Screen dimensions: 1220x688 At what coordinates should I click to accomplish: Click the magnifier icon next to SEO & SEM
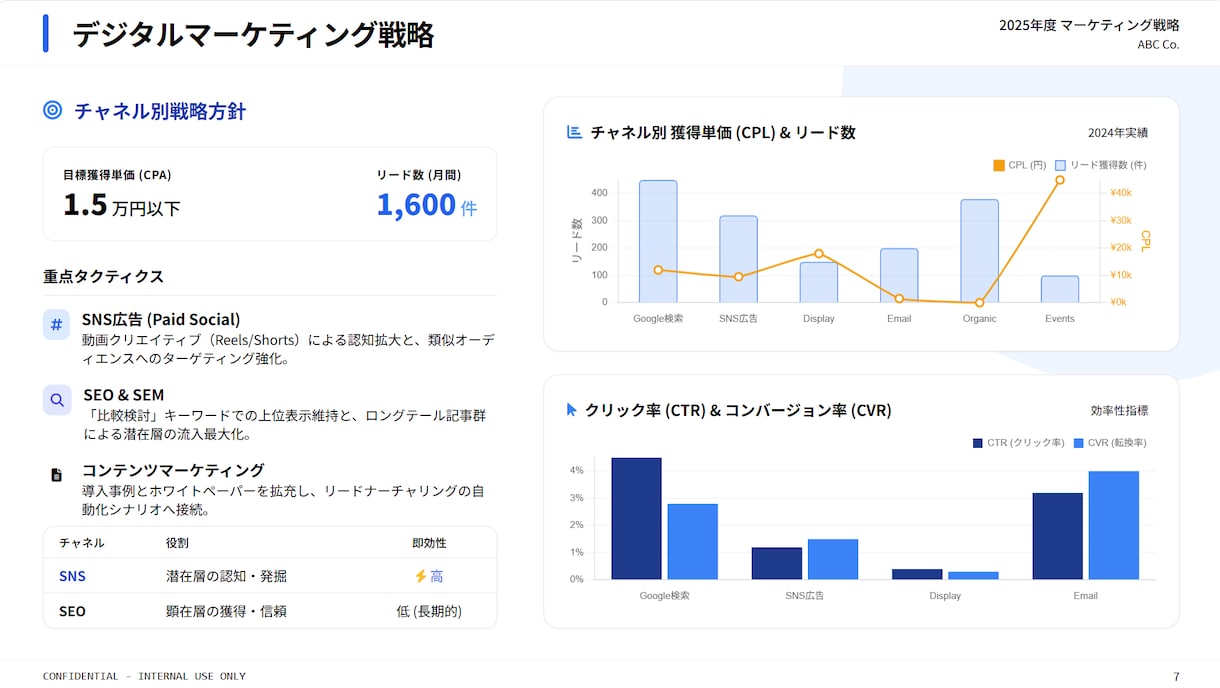(x=57, y=400)
